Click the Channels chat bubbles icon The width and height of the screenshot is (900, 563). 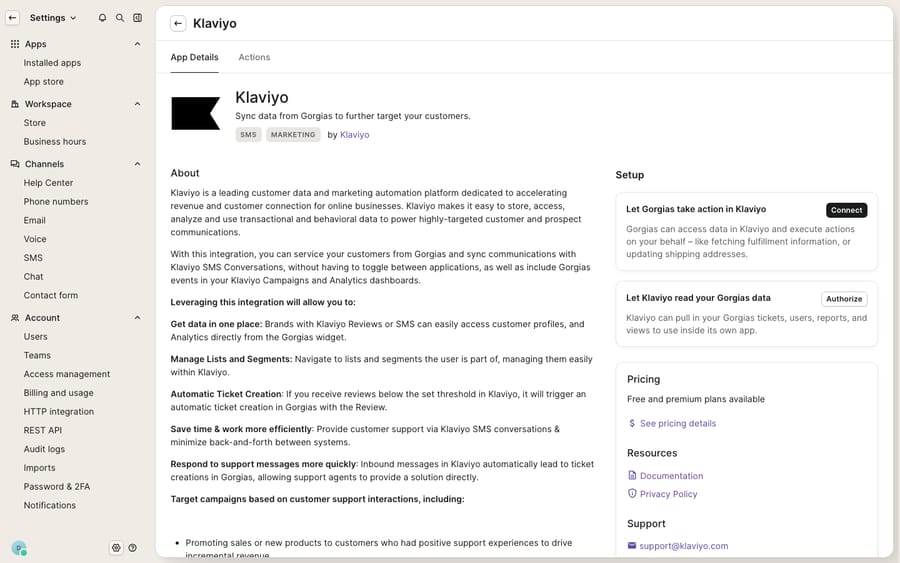(15, 164)
